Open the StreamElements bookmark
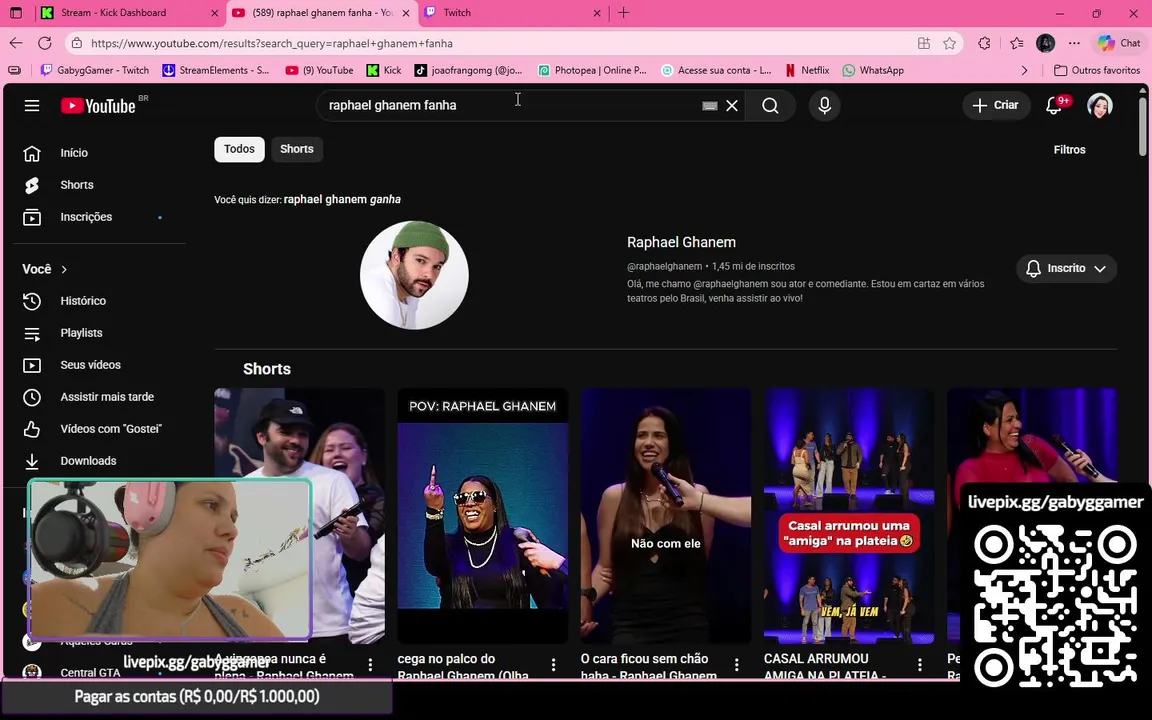Image resolution: width=1152 pixels, height=720 pixels. pyautogui.click(x=215, y=71)
